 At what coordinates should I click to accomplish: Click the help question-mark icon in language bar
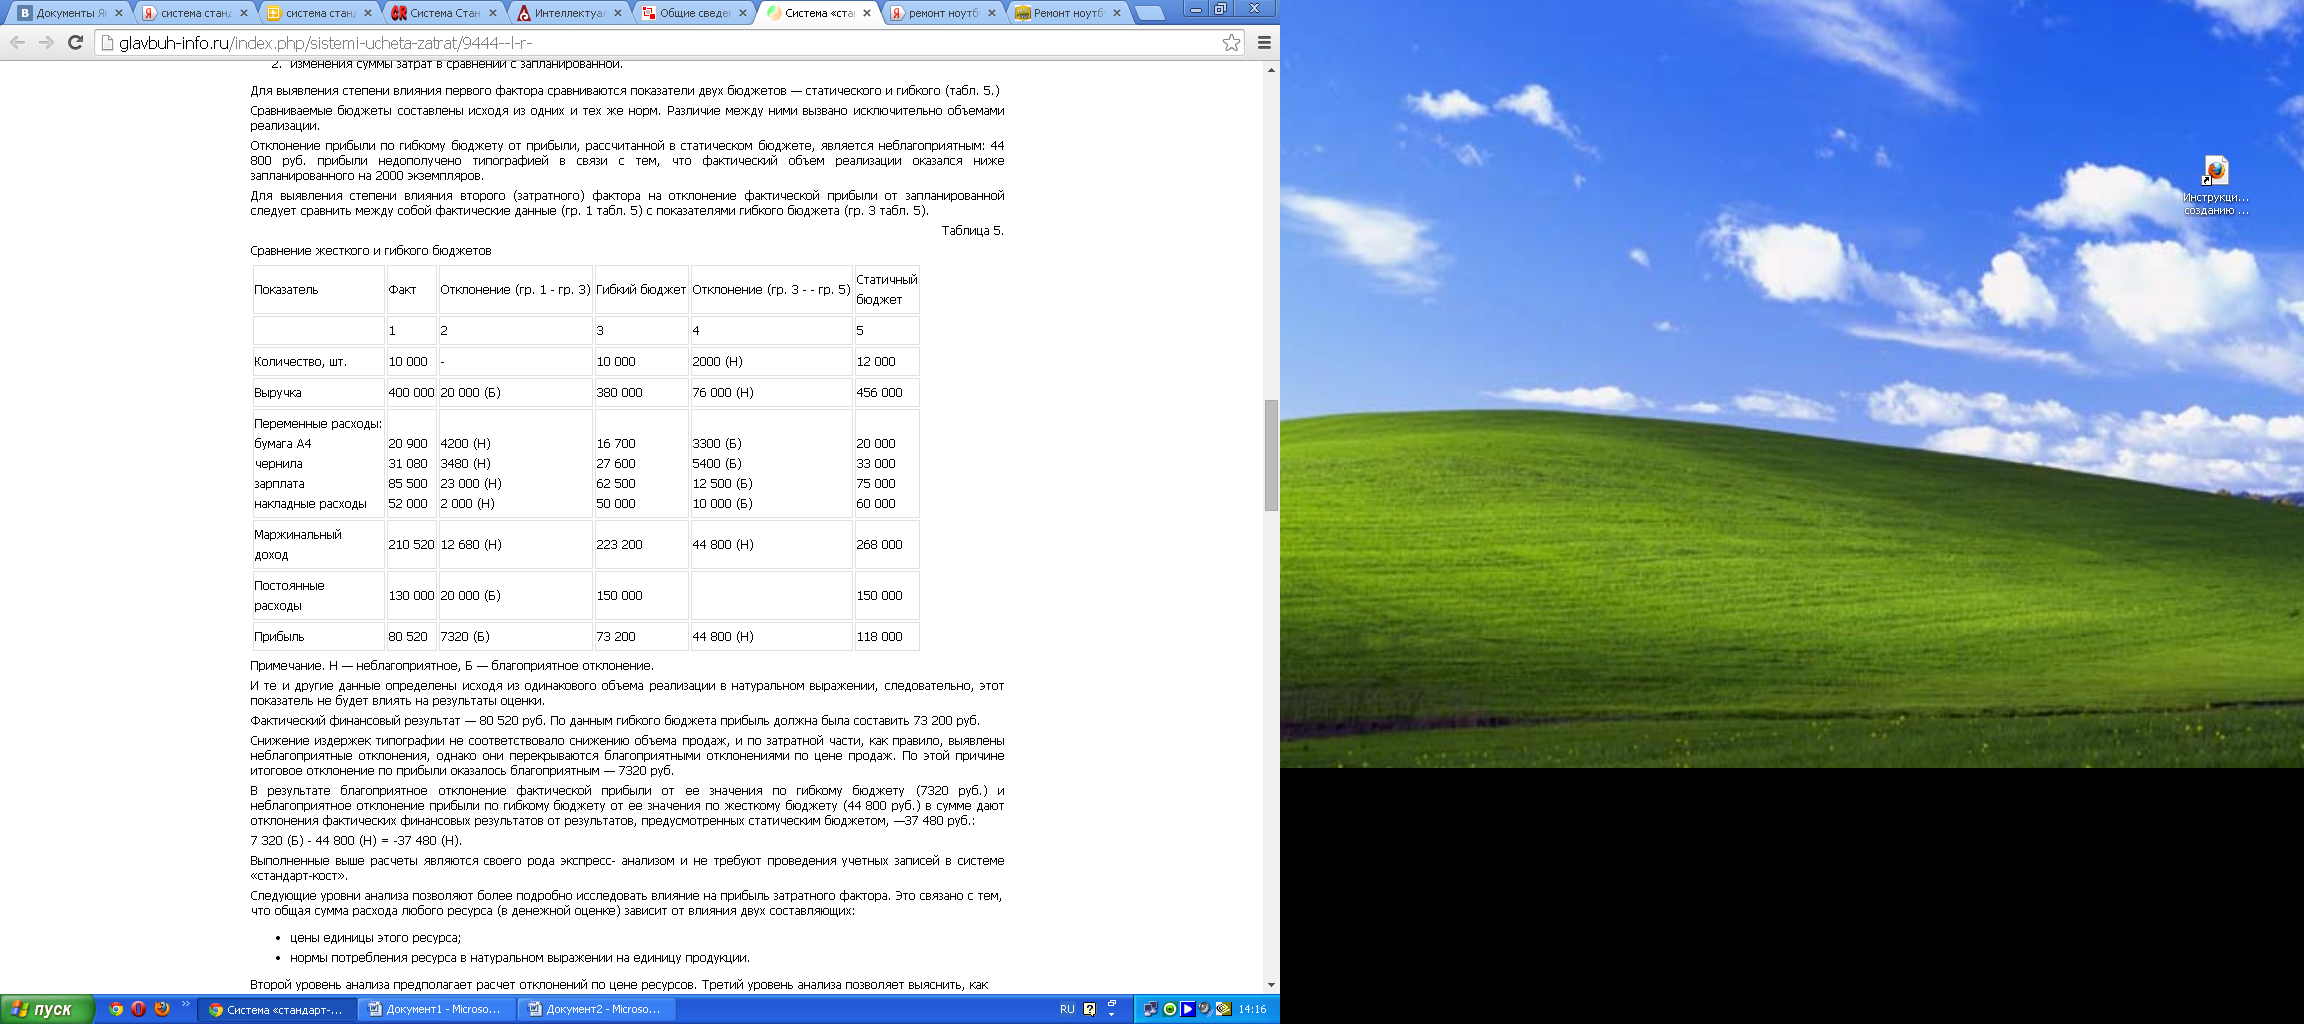pos(1090,1009)
